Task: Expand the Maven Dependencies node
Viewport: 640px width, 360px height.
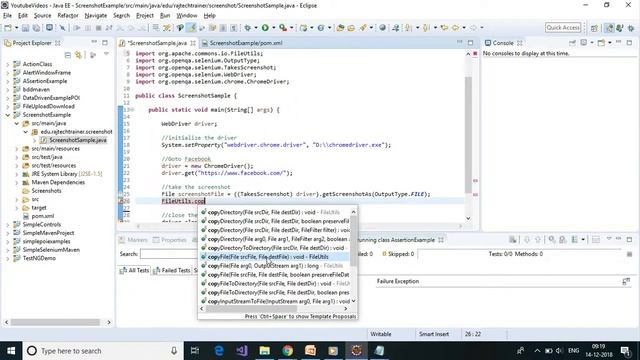Action: click(17, 182)
